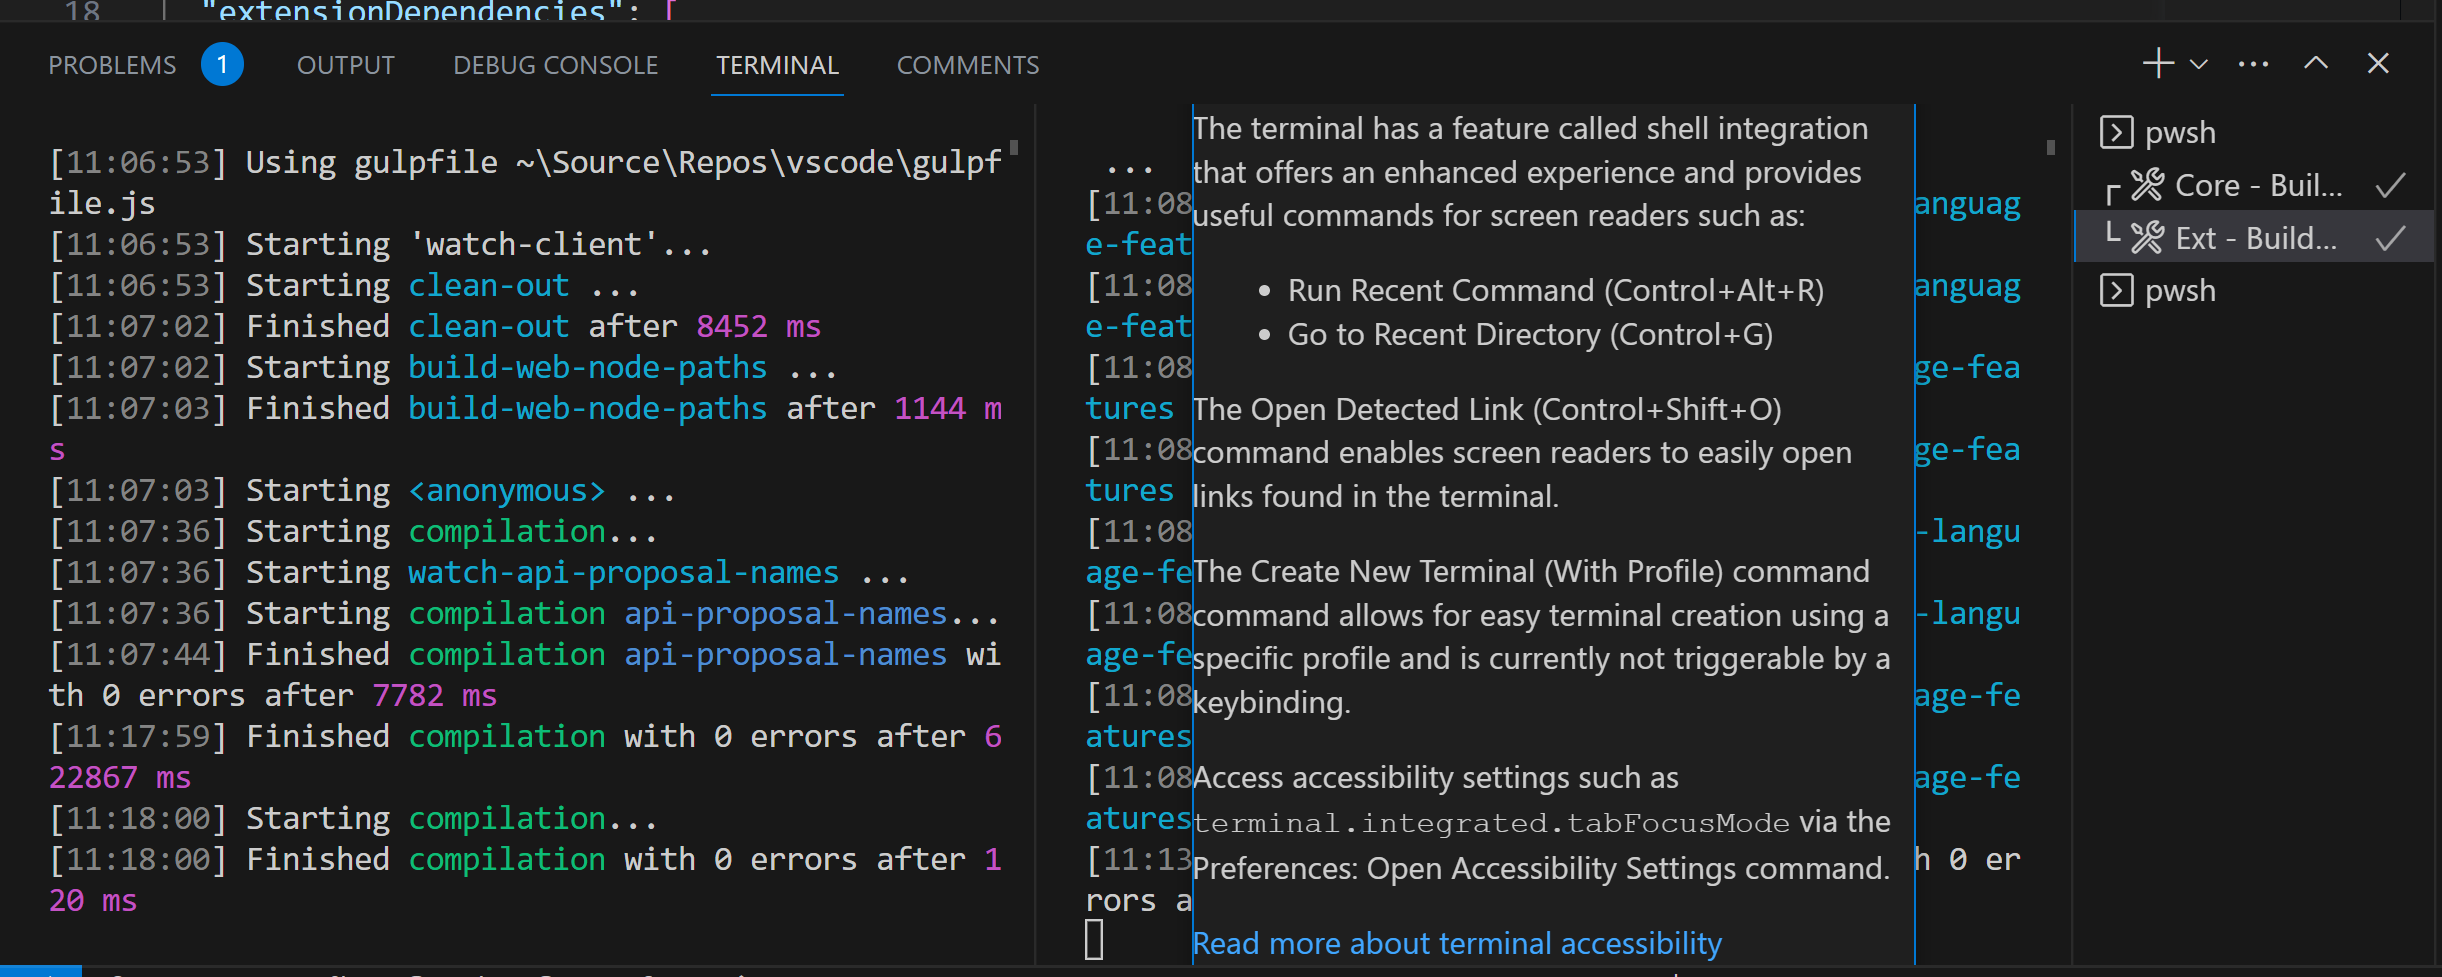Click the checkmark beside Core - Build task

pyautogui.click(x=2391, y=185)
